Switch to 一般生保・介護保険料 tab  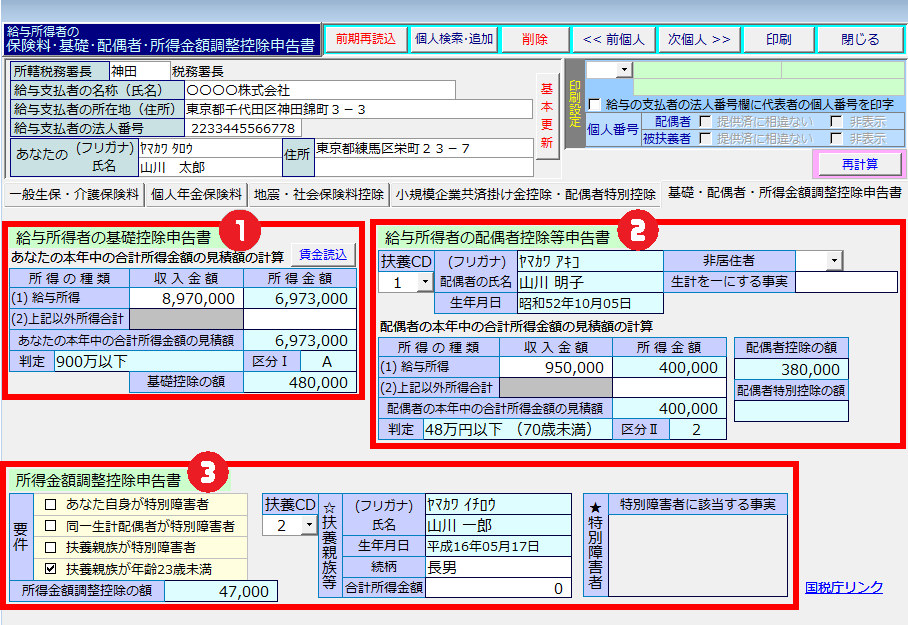pos(75,193)
